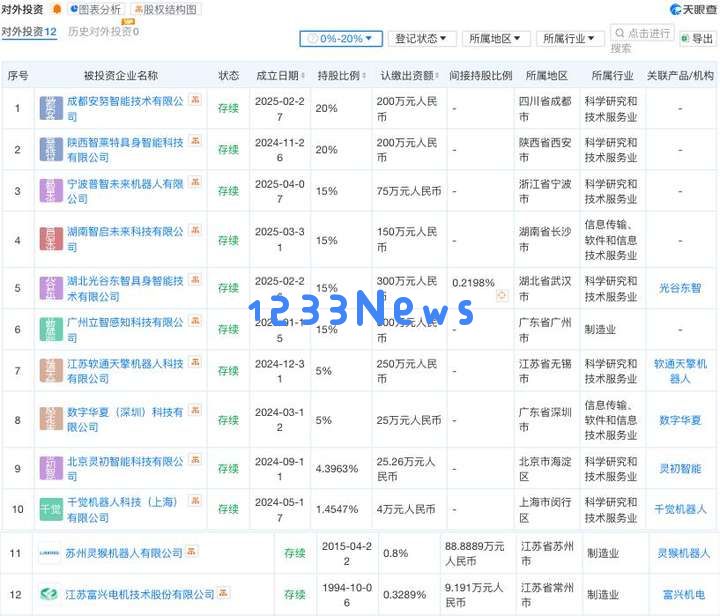This screenshot has width=720, height=616.
Task: Click the green 千觉 logo thumbnail
Action: 51,510
